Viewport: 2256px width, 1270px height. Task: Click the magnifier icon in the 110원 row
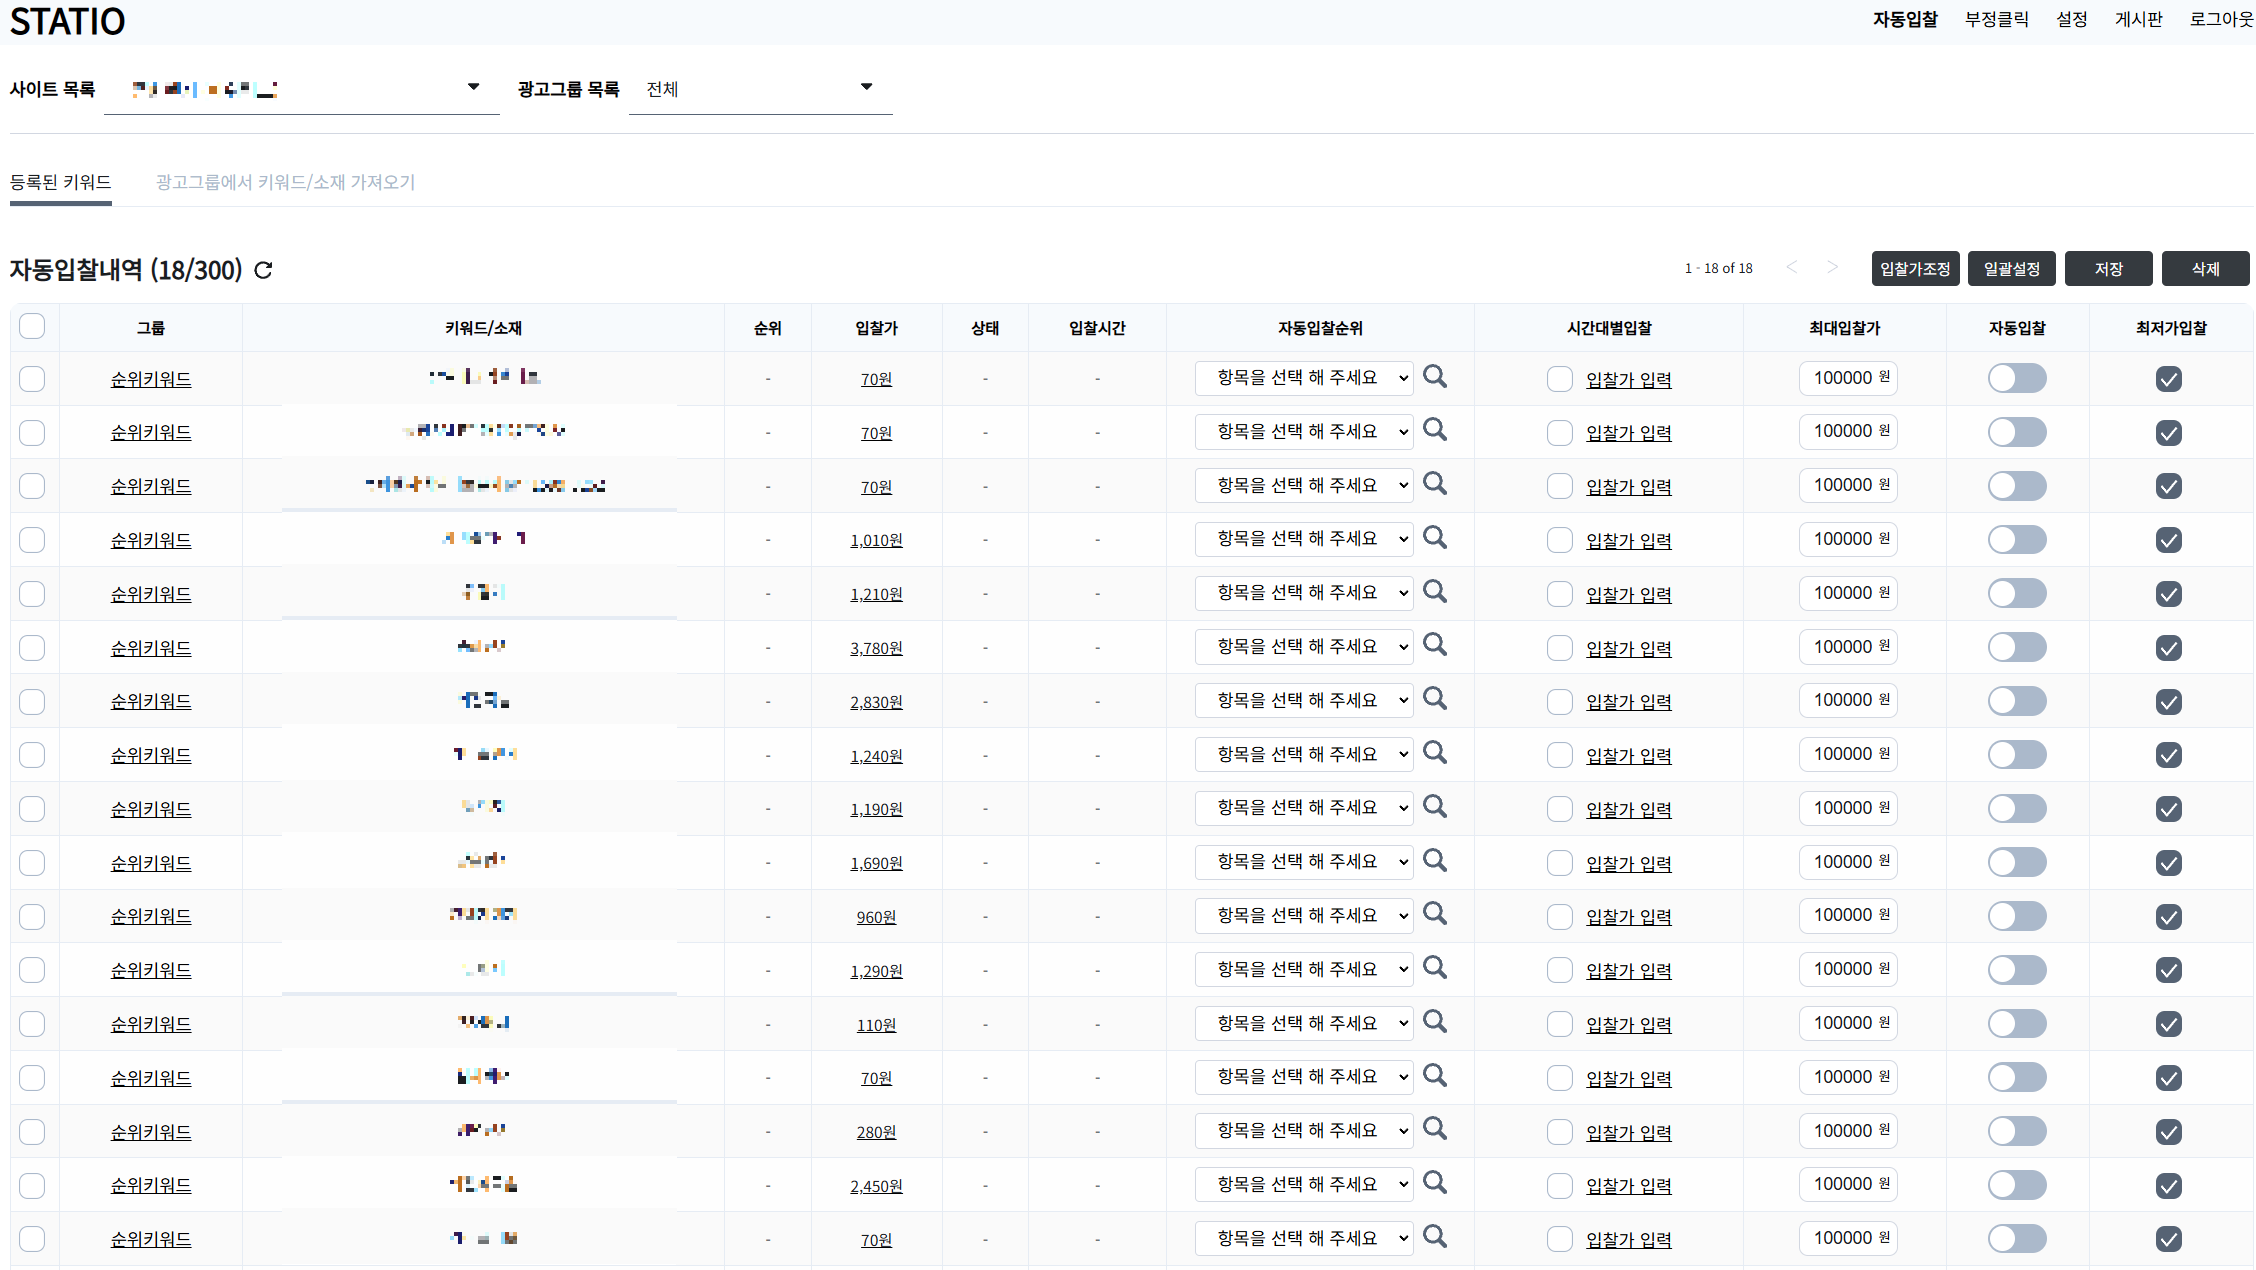pos(1435,1022)
